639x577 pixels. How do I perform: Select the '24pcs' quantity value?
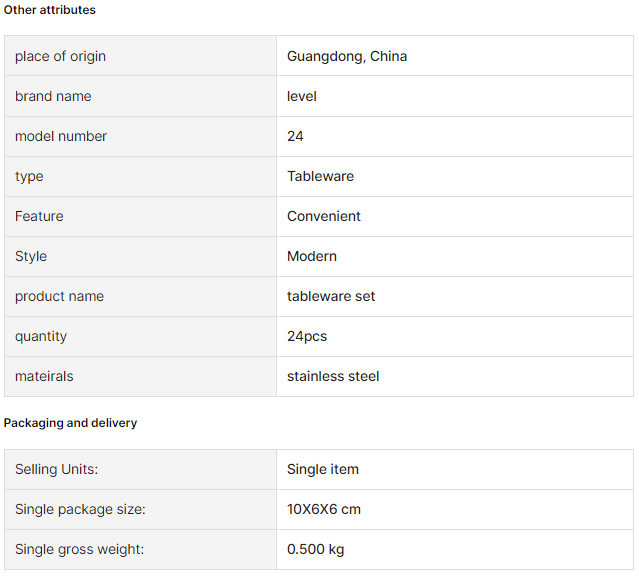pos(307,337)
